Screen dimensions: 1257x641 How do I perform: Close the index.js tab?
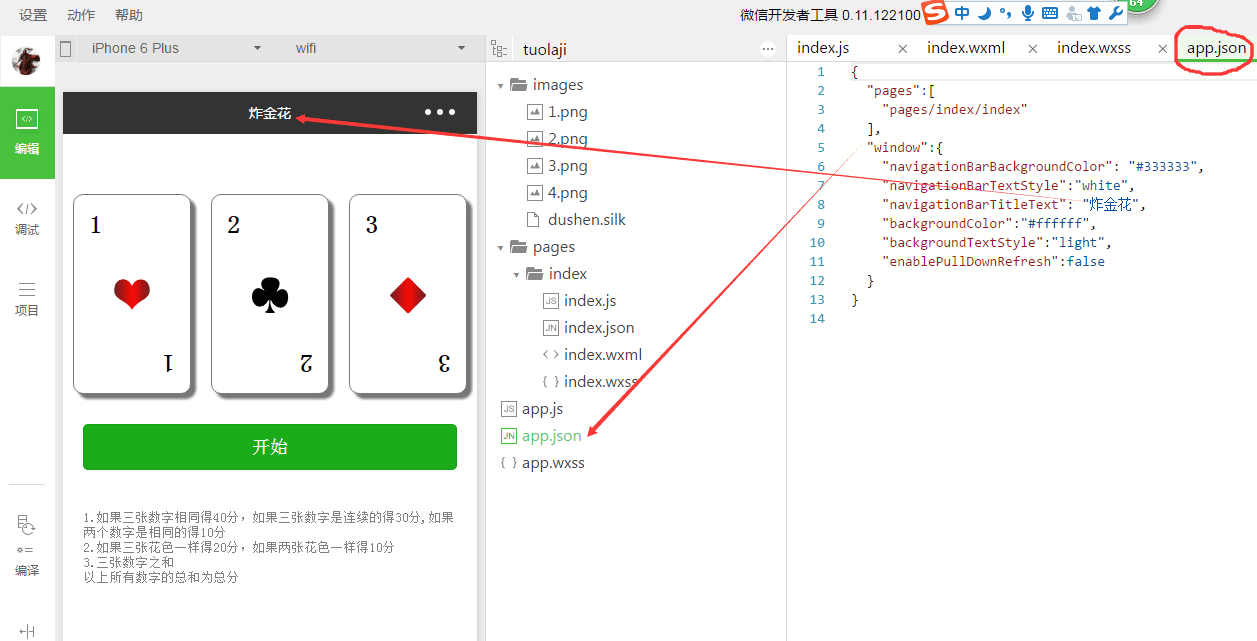(x=903, y=49)
